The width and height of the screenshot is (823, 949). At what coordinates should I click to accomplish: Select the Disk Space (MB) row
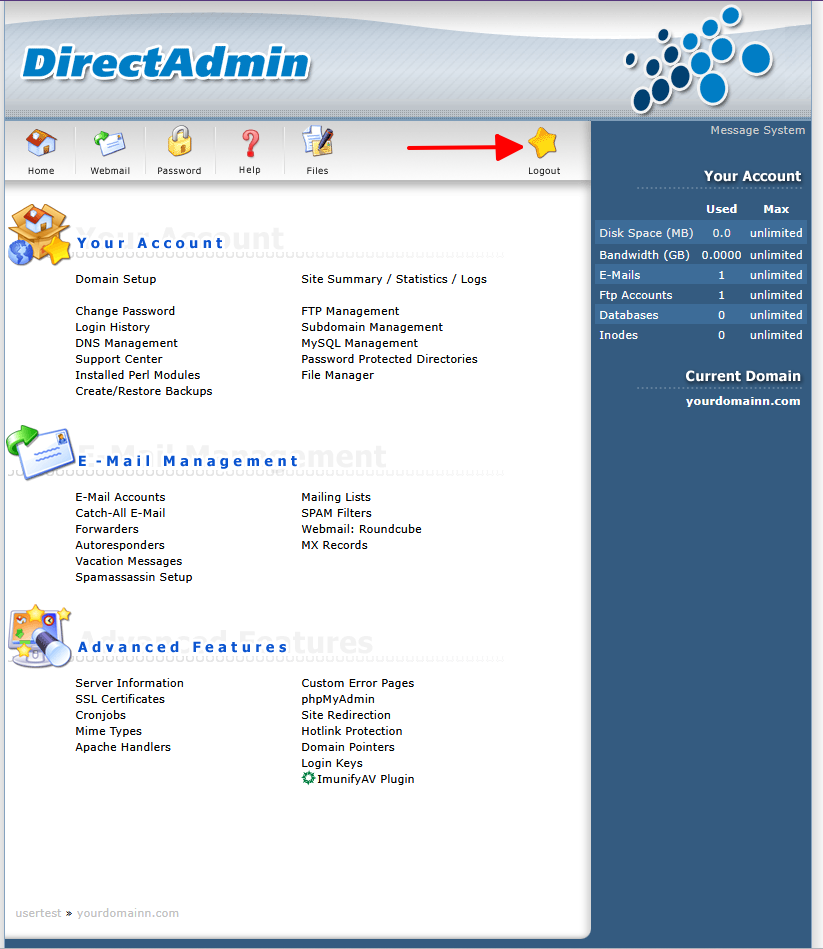(701, 233)
